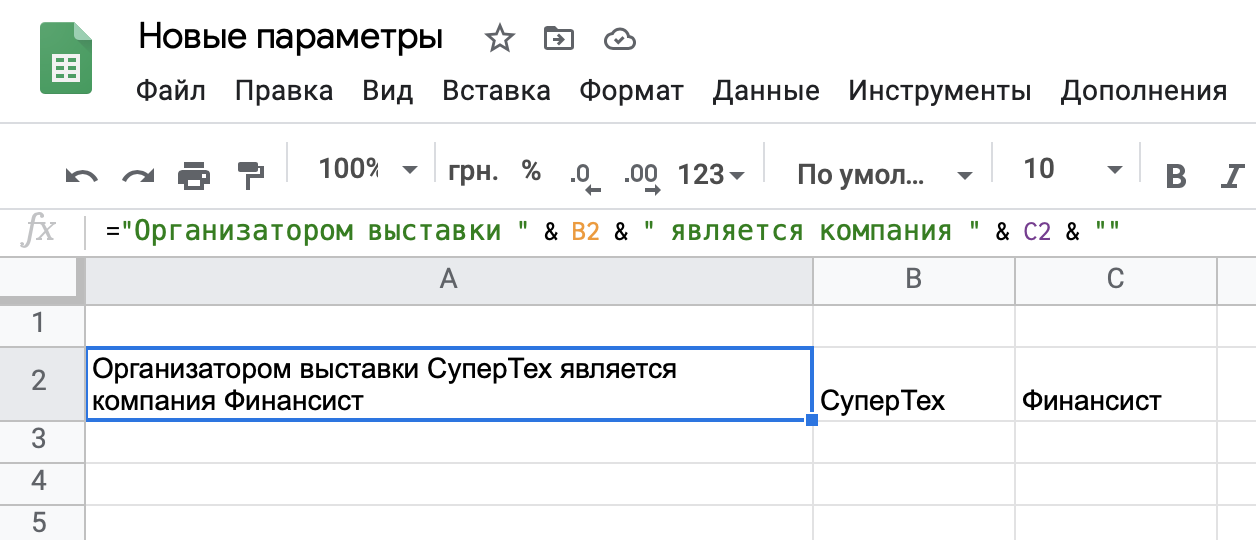The height and width of the screenshot is (540, 1256).
Task: Select row 3 header
Action: click(42, 441)
